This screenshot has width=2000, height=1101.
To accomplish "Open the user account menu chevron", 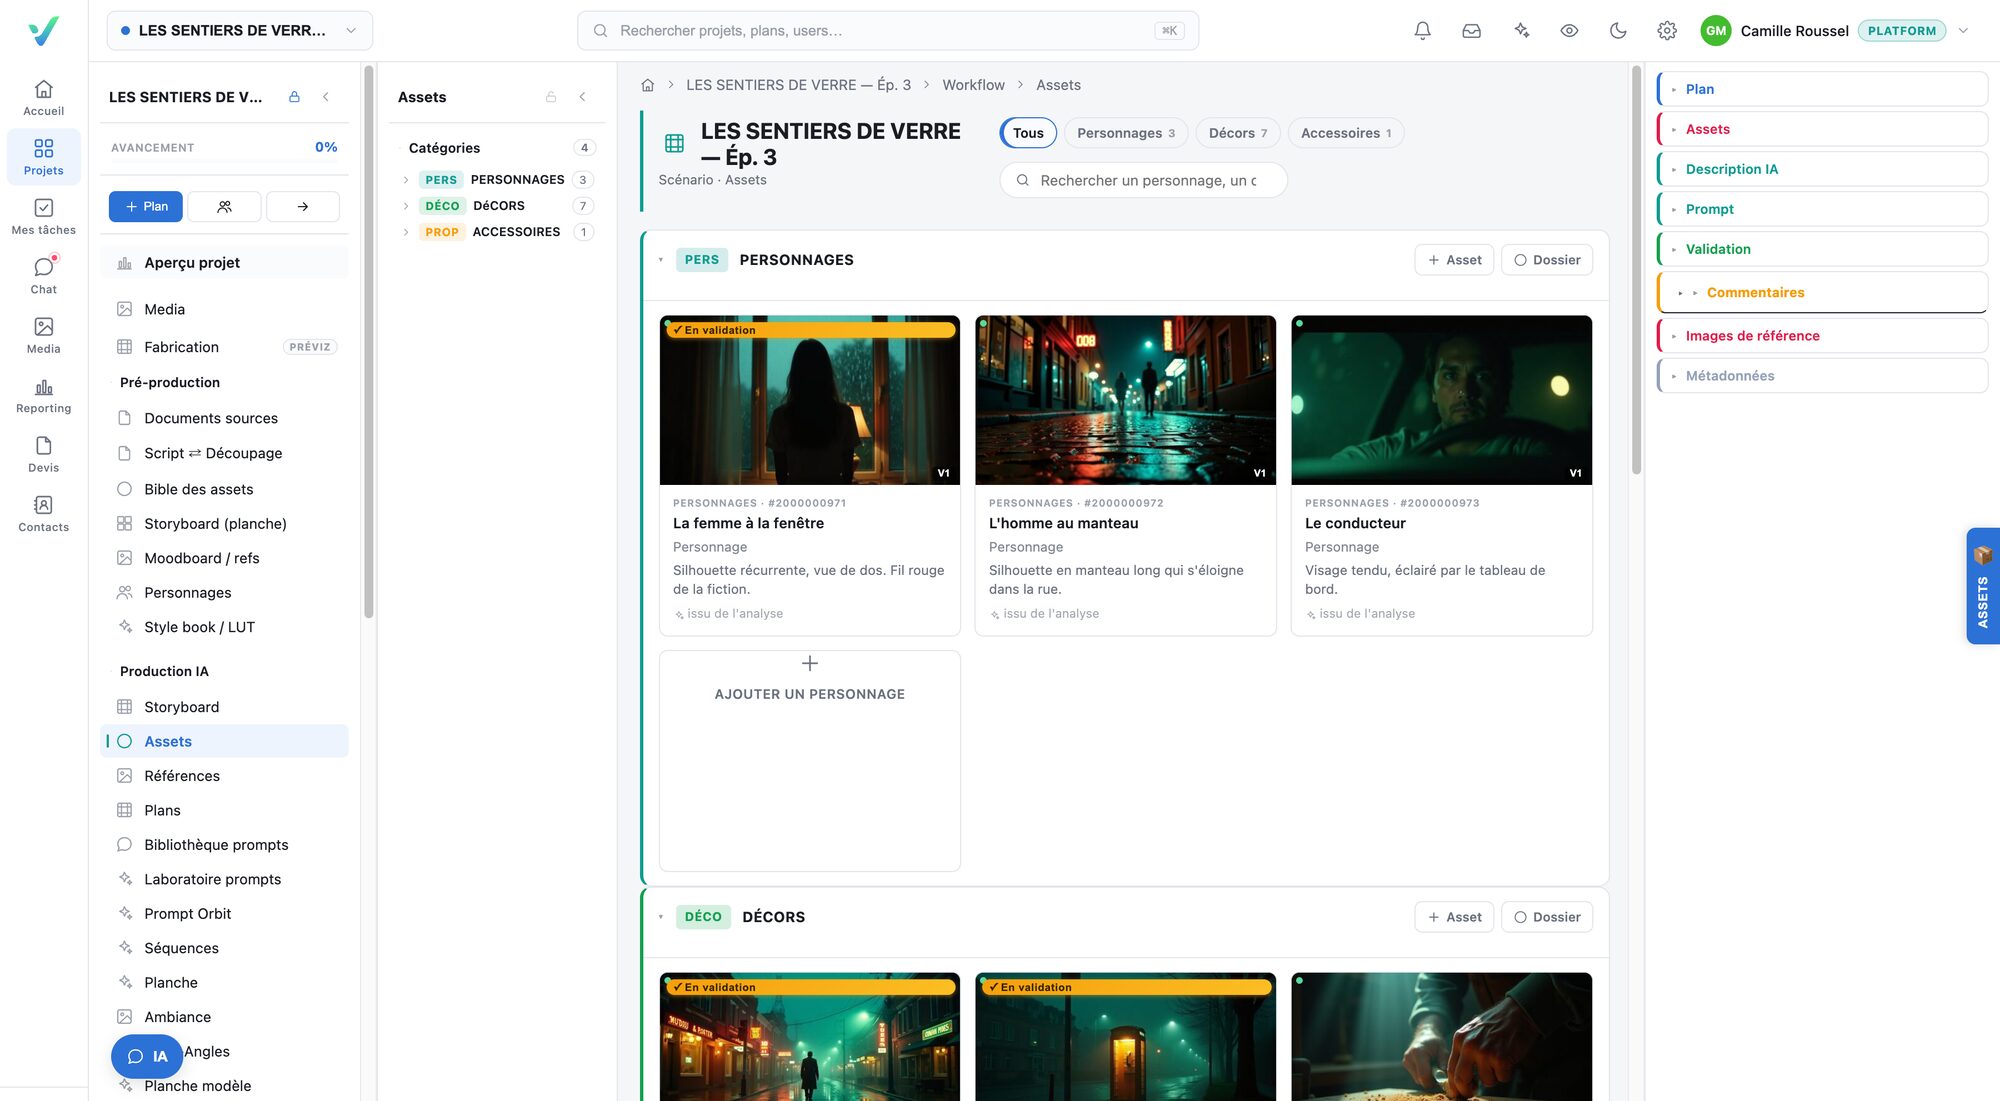I will [1963, 31].
